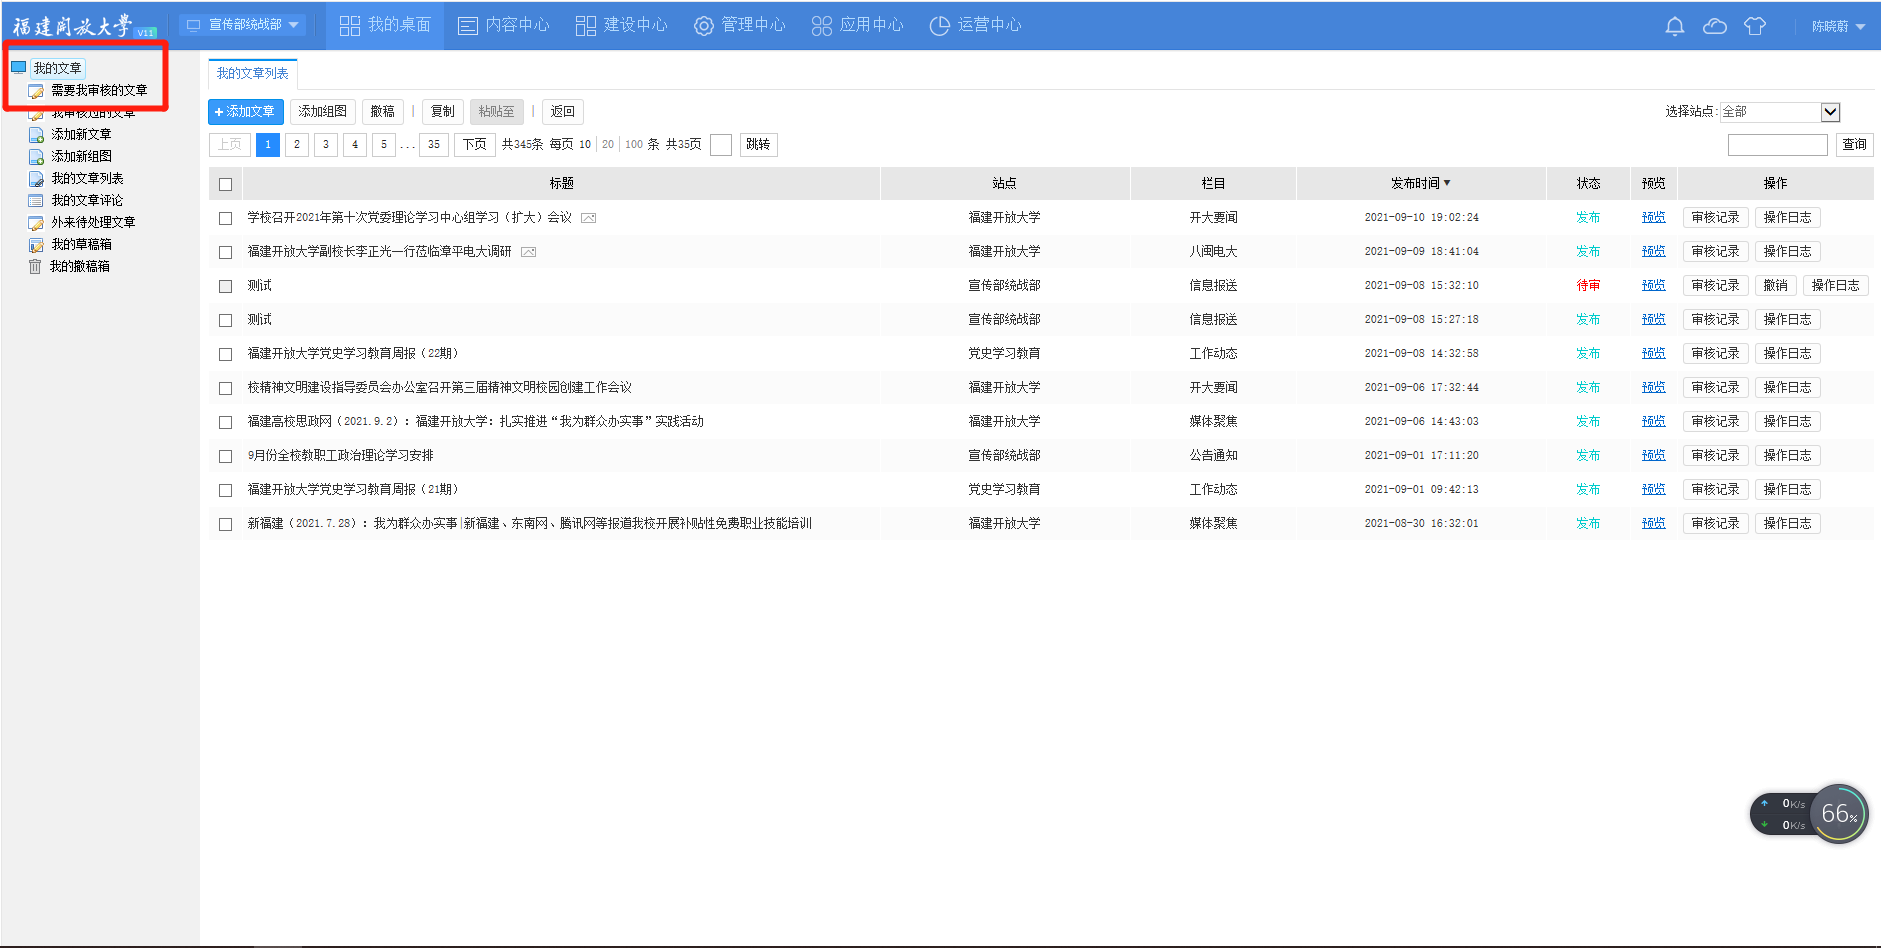The height and width of the screenshot is (948, 1881).
Task: Sort by 发布时间 column header
Action: click(x=1419, y=183)
